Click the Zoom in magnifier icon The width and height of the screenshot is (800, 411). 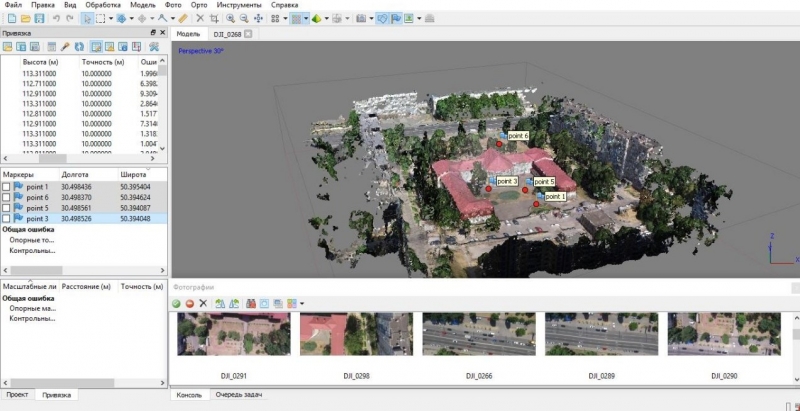[230, 18]
